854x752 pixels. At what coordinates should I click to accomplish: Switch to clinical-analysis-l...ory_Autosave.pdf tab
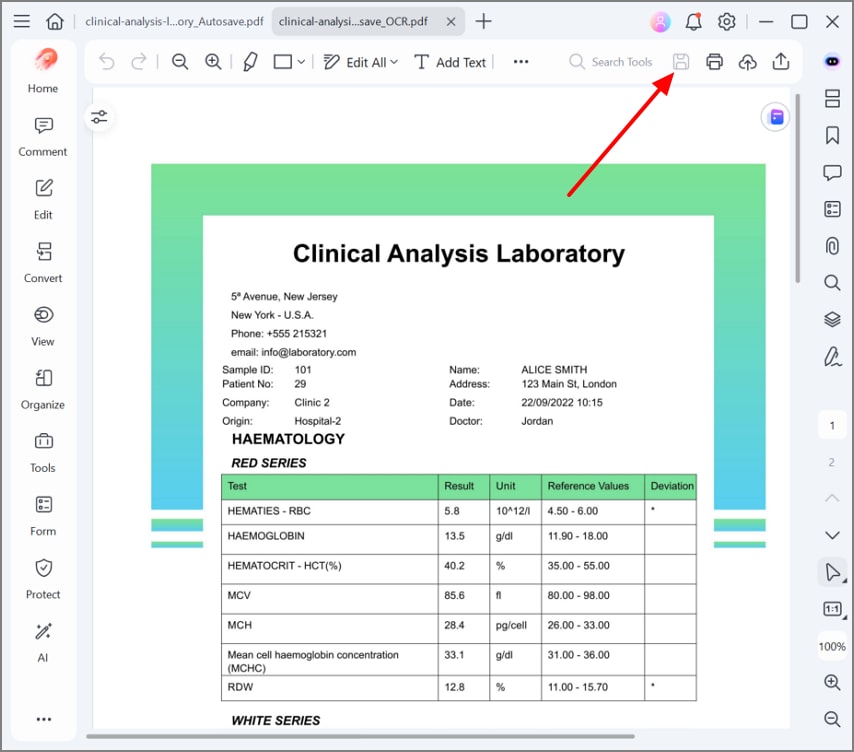point(174,21)
